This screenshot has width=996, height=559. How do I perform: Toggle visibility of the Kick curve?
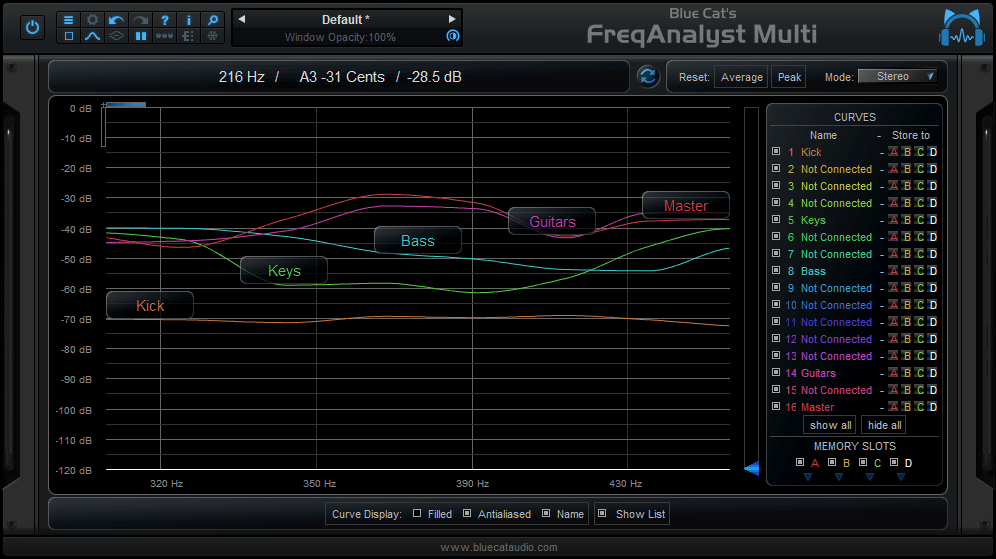776,152
